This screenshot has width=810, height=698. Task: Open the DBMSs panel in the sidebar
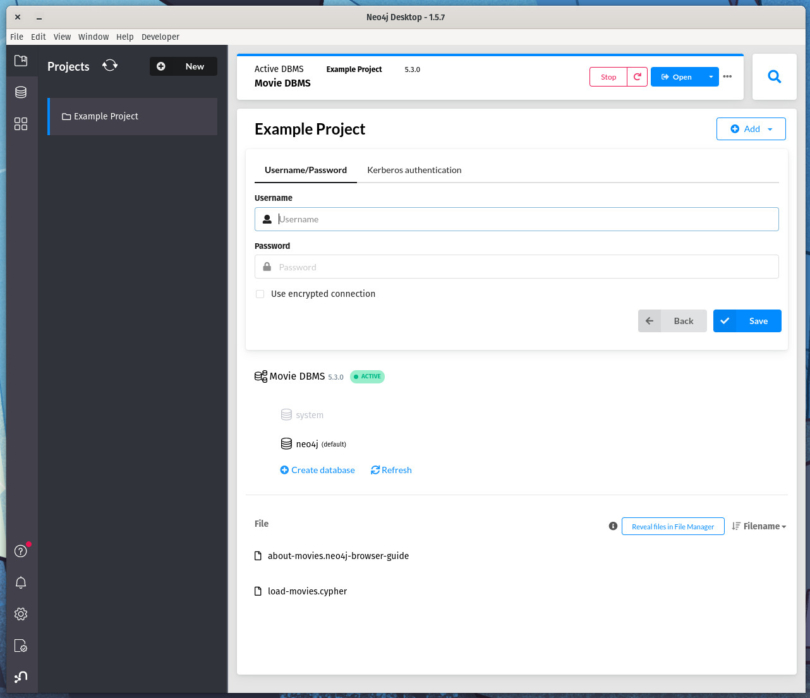tap(20, 91)
